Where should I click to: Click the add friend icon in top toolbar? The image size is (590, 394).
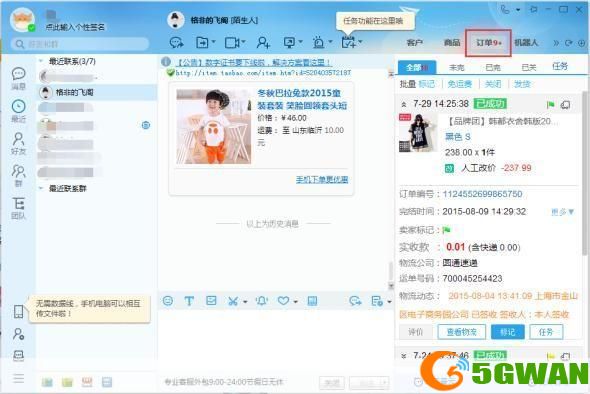[x=263, y=43]
